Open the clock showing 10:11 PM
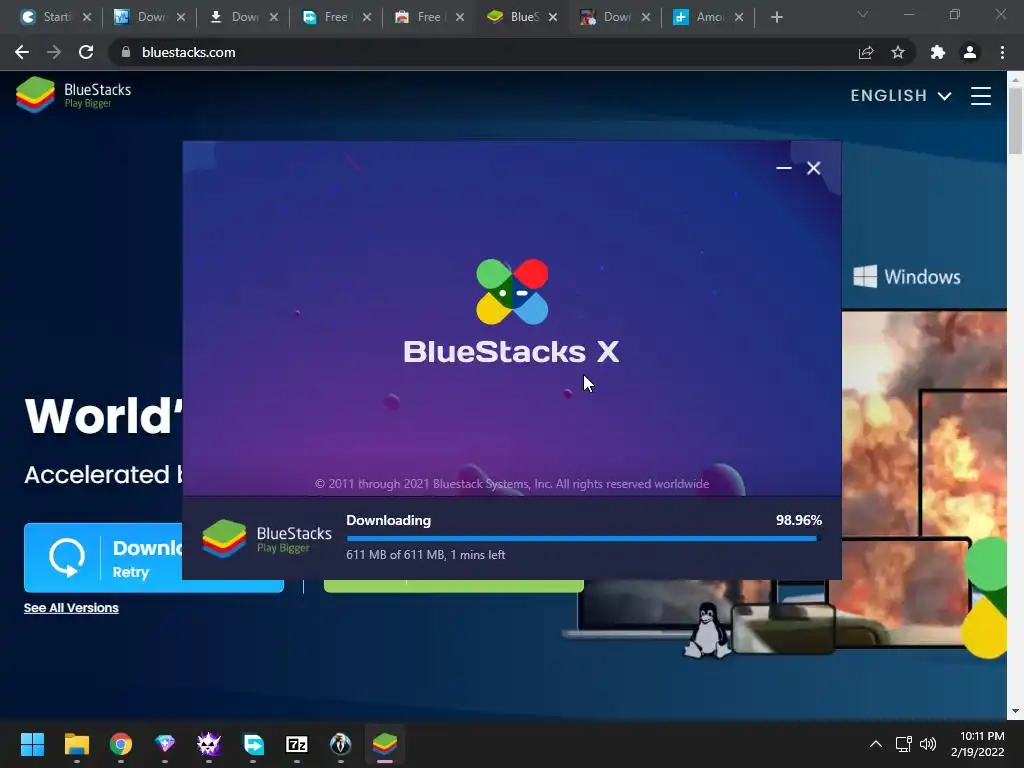Screen dimensions: 1024x768 click(x=978, y=744)
